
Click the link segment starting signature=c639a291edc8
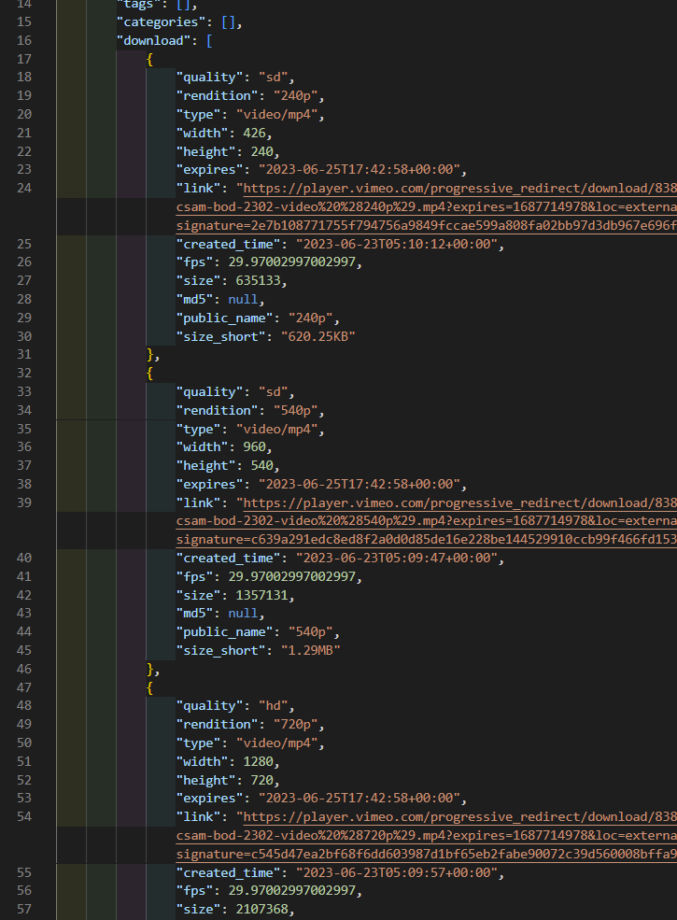point(426,539)
